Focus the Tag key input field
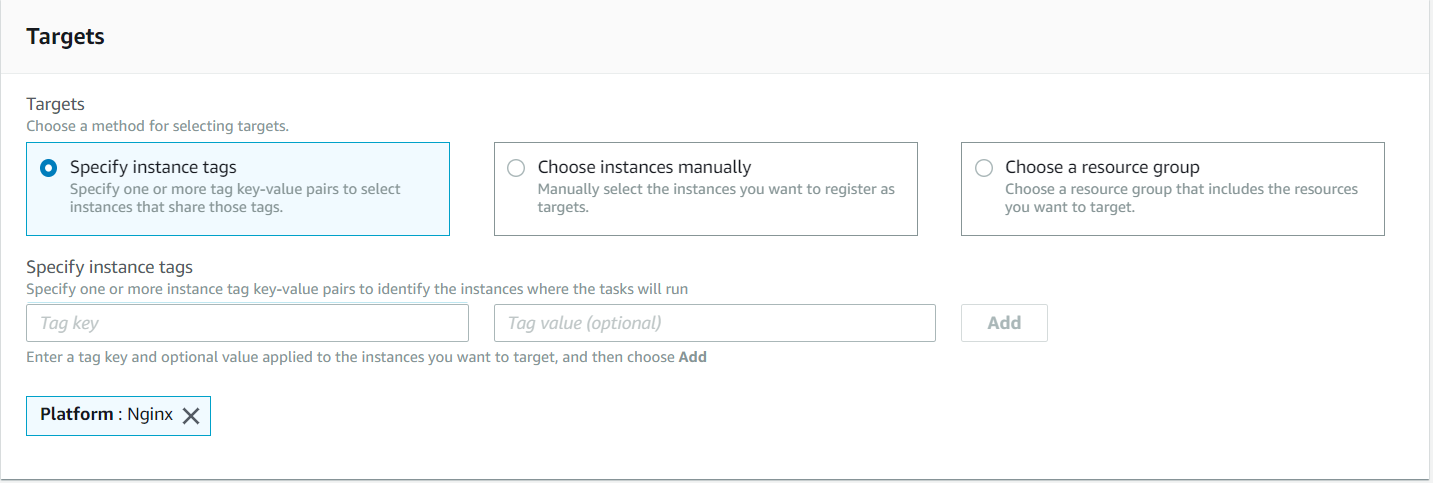This screenshot has height=483, width=1433. (247, 323)
